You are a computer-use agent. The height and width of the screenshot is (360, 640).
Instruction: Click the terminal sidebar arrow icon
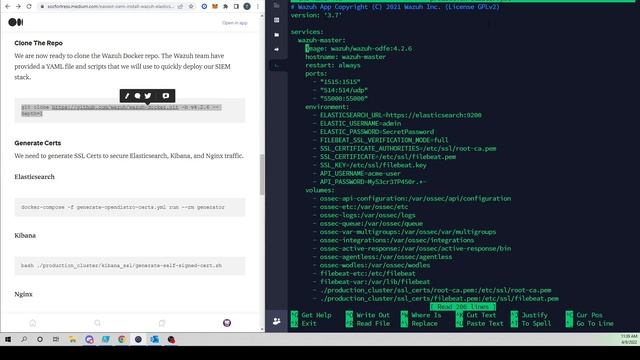point(277,49)
